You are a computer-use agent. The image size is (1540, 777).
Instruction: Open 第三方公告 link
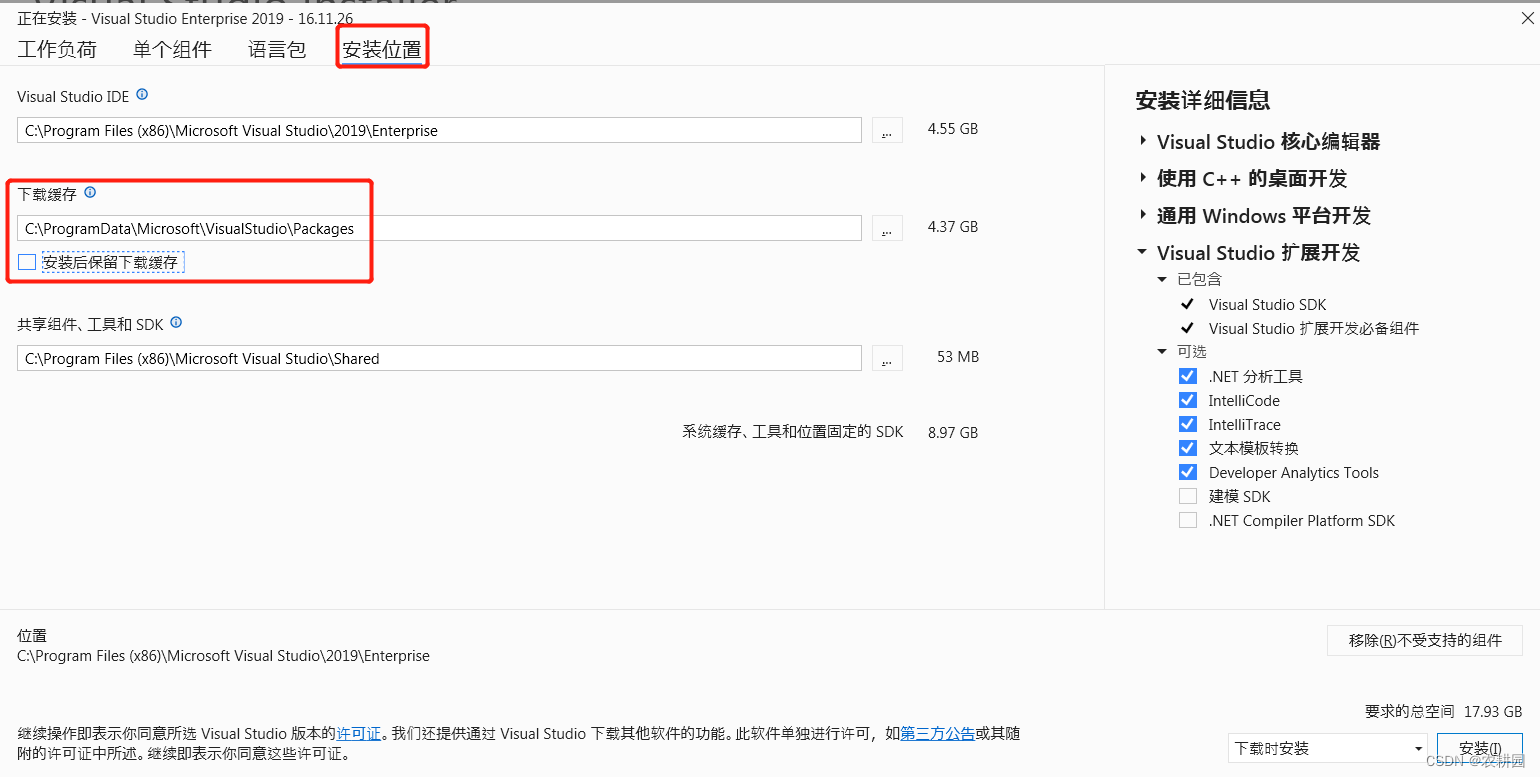[938, 733]
